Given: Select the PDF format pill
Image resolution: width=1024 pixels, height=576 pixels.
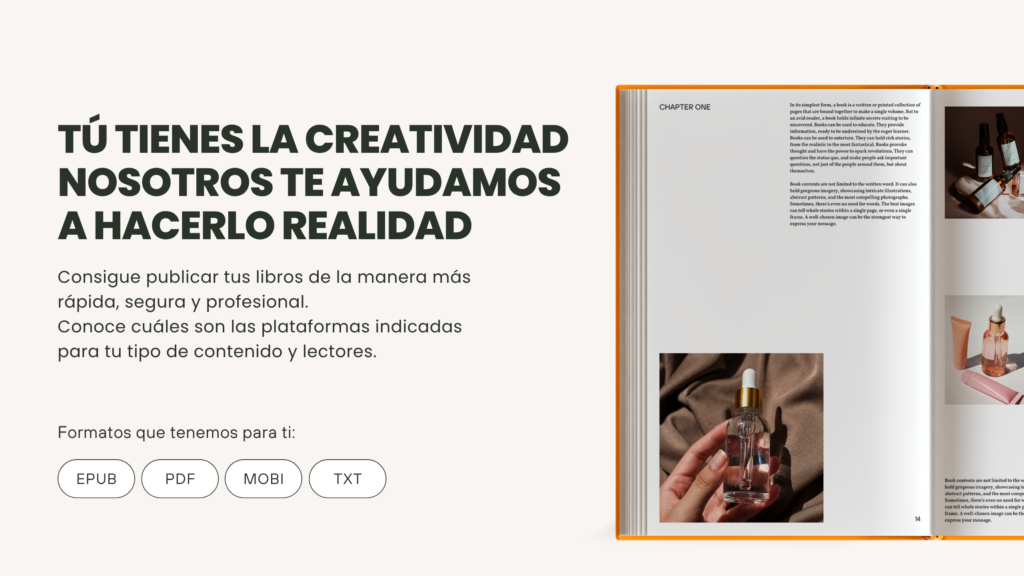Looking at the screenshot, I should click(180, 479).
